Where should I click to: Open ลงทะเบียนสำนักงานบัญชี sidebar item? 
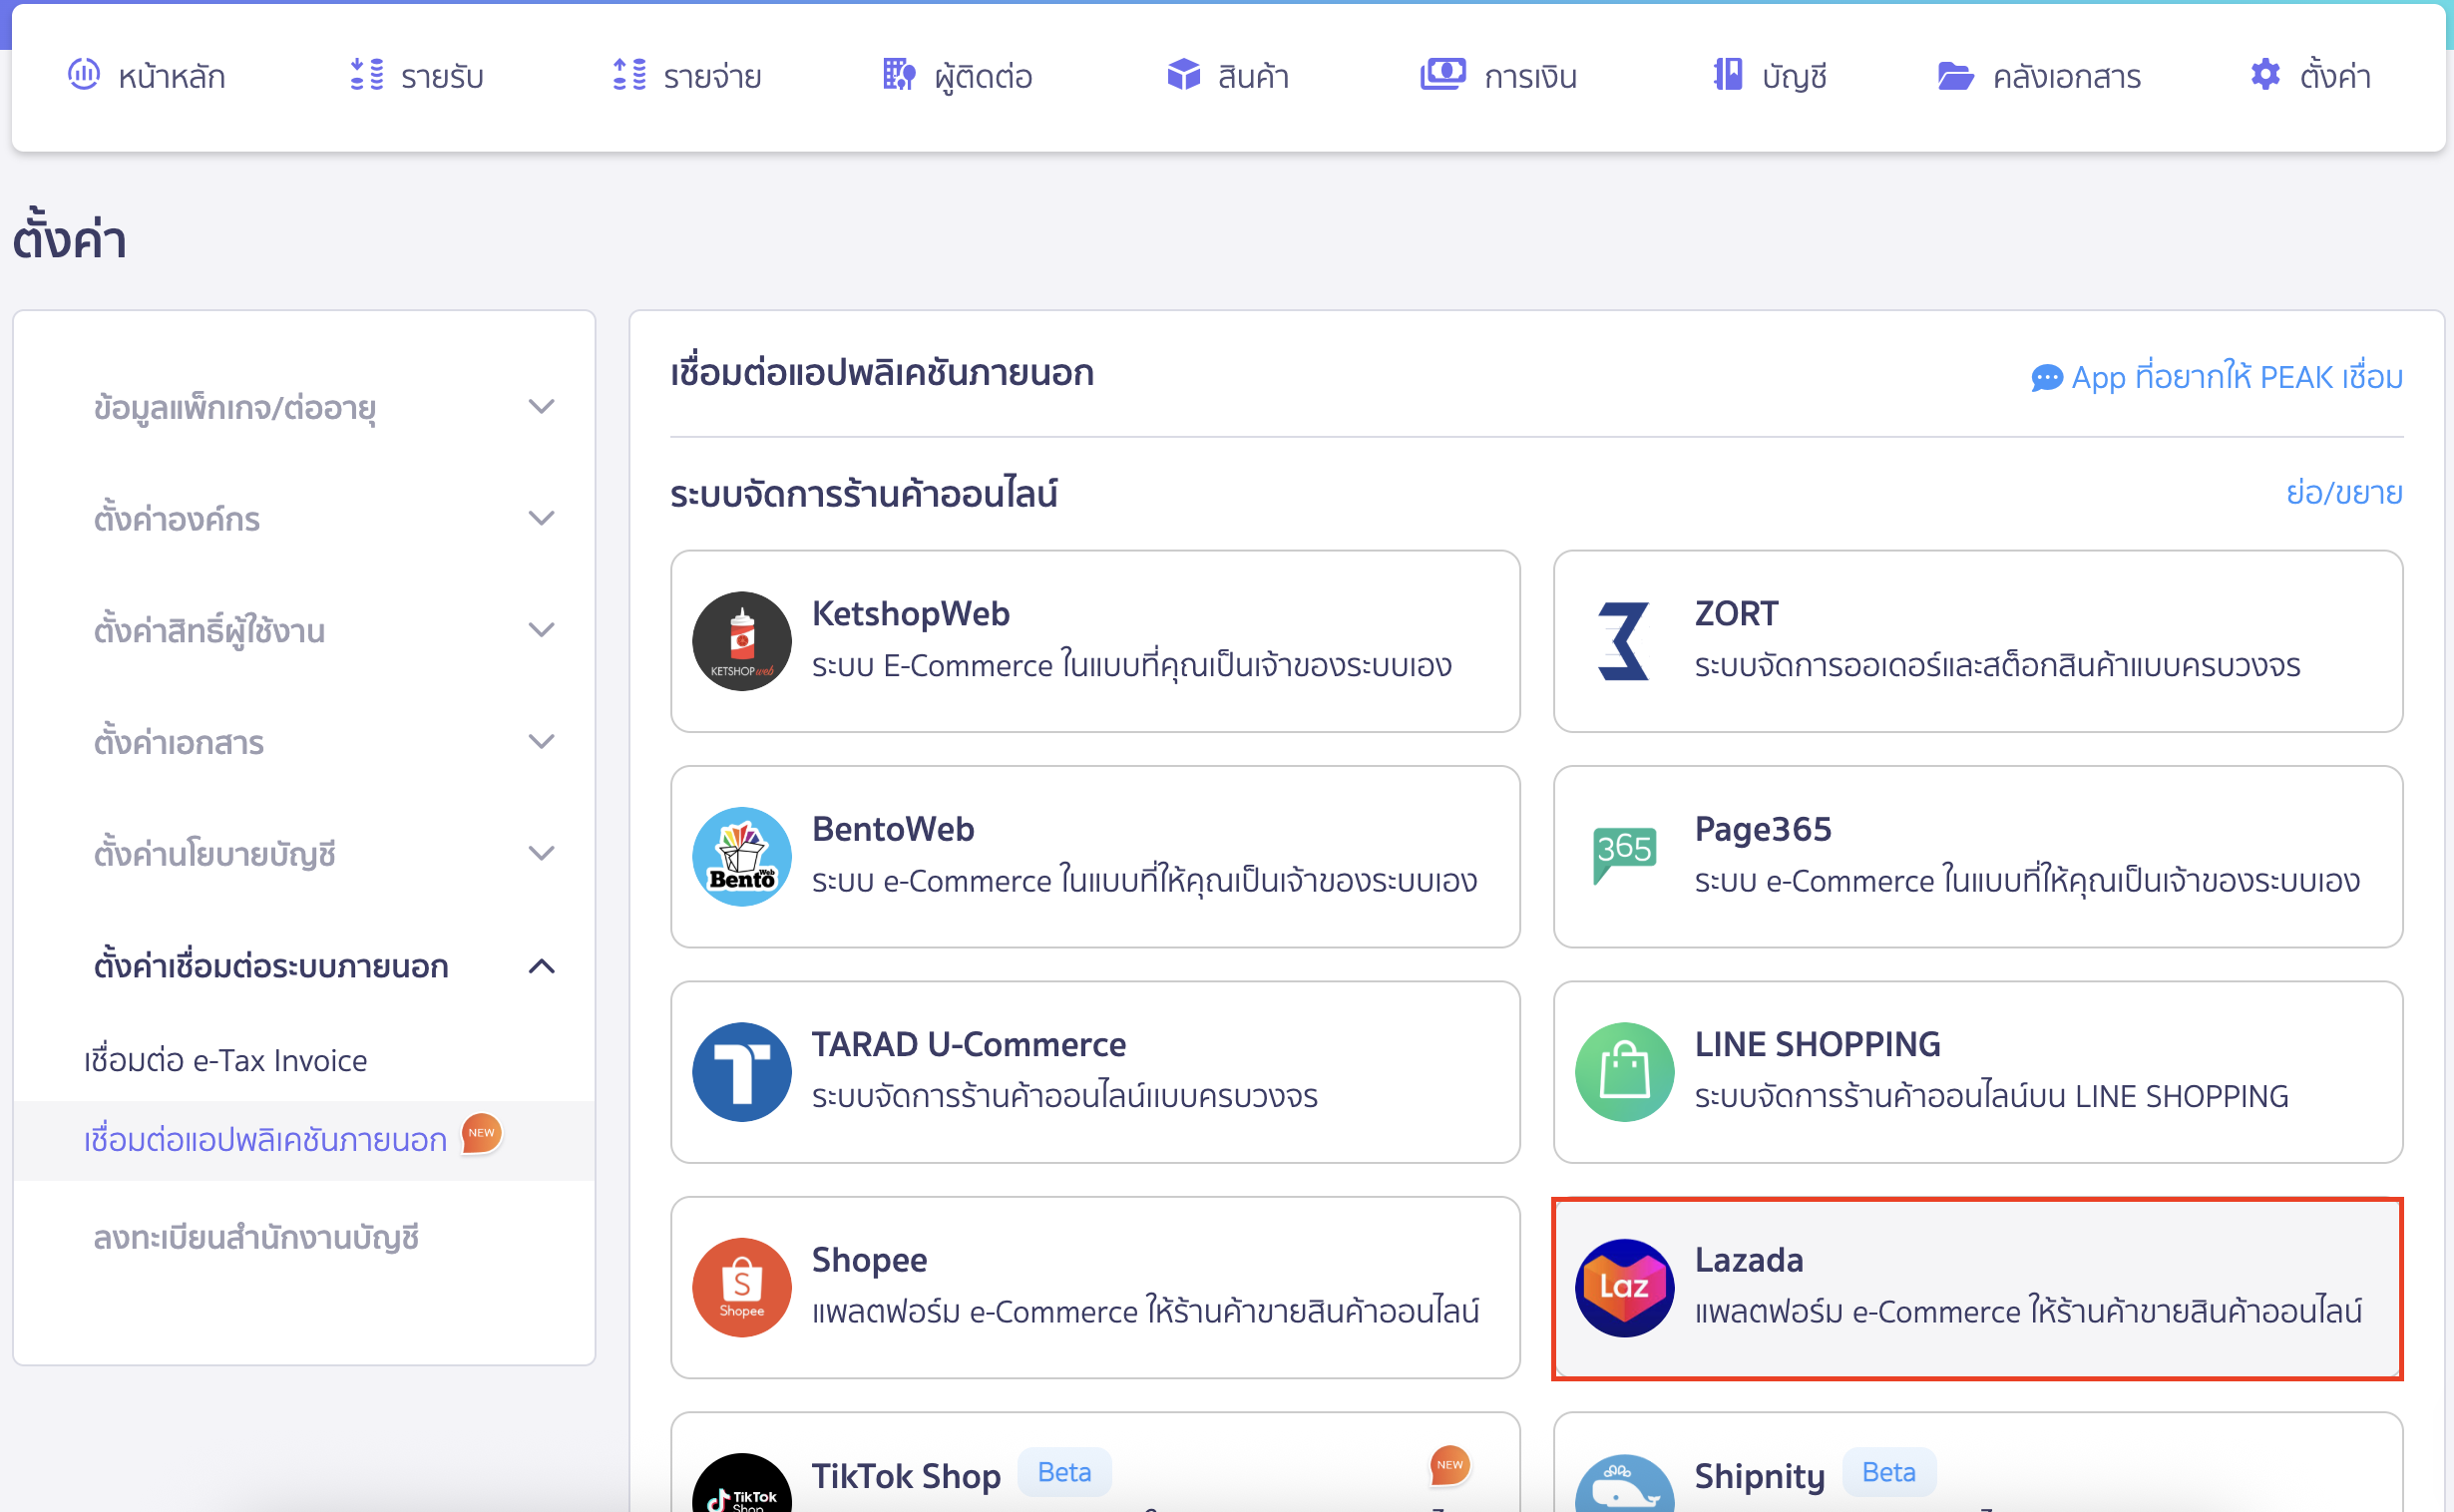[x=256, y=1238]
